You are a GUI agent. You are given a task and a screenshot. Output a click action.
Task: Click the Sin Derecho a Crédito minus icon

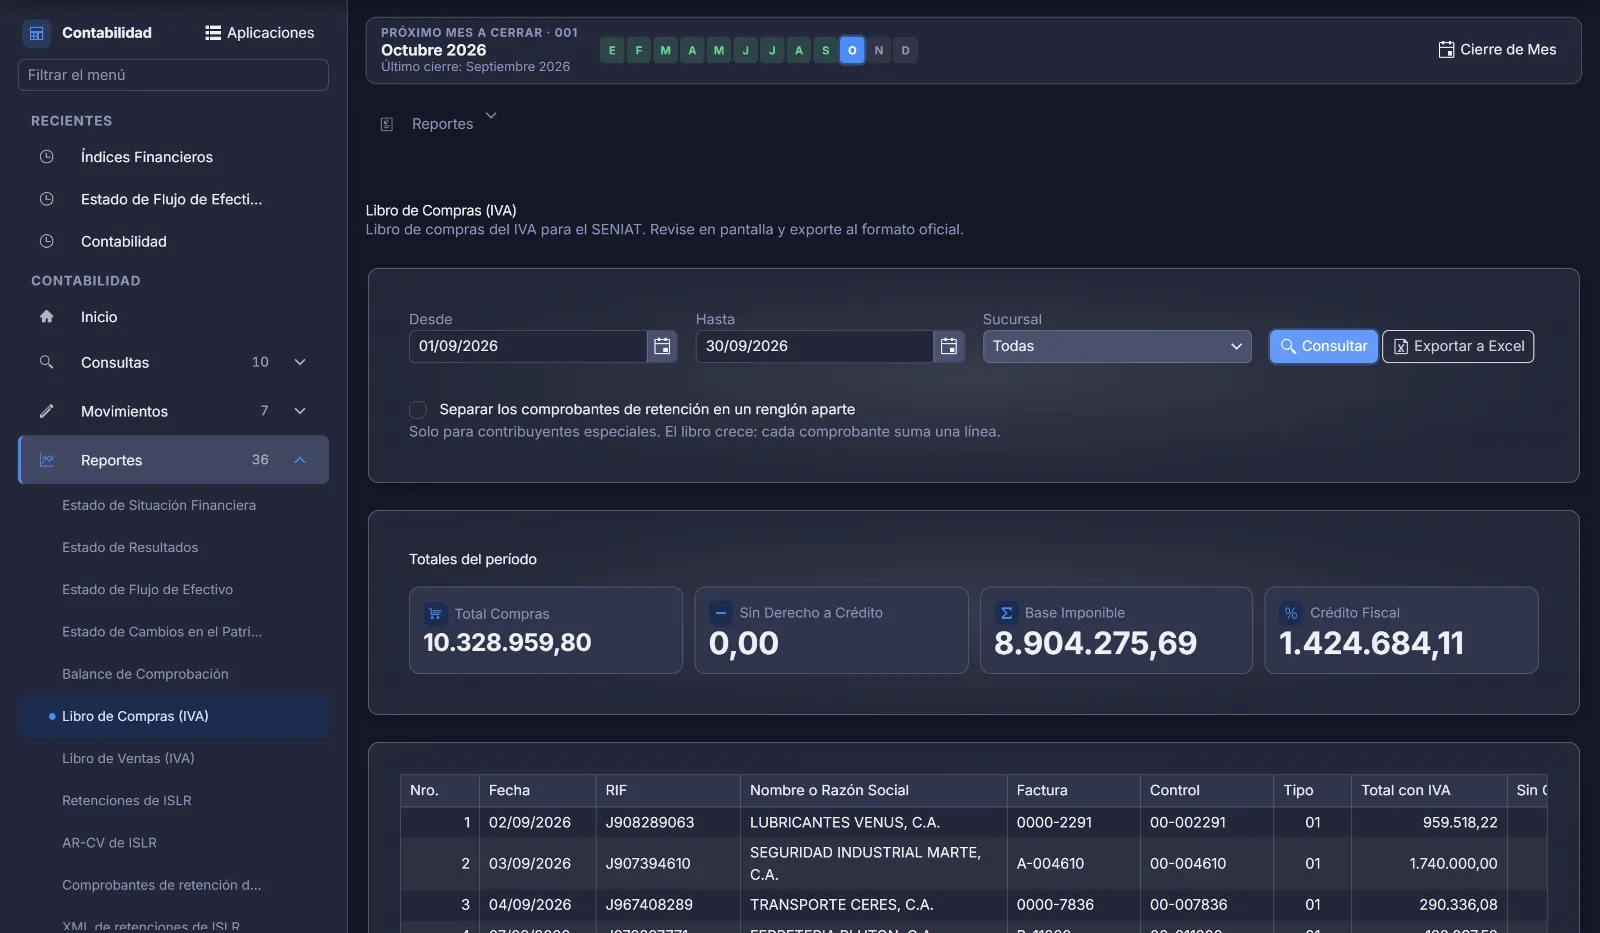click(721, 613)
